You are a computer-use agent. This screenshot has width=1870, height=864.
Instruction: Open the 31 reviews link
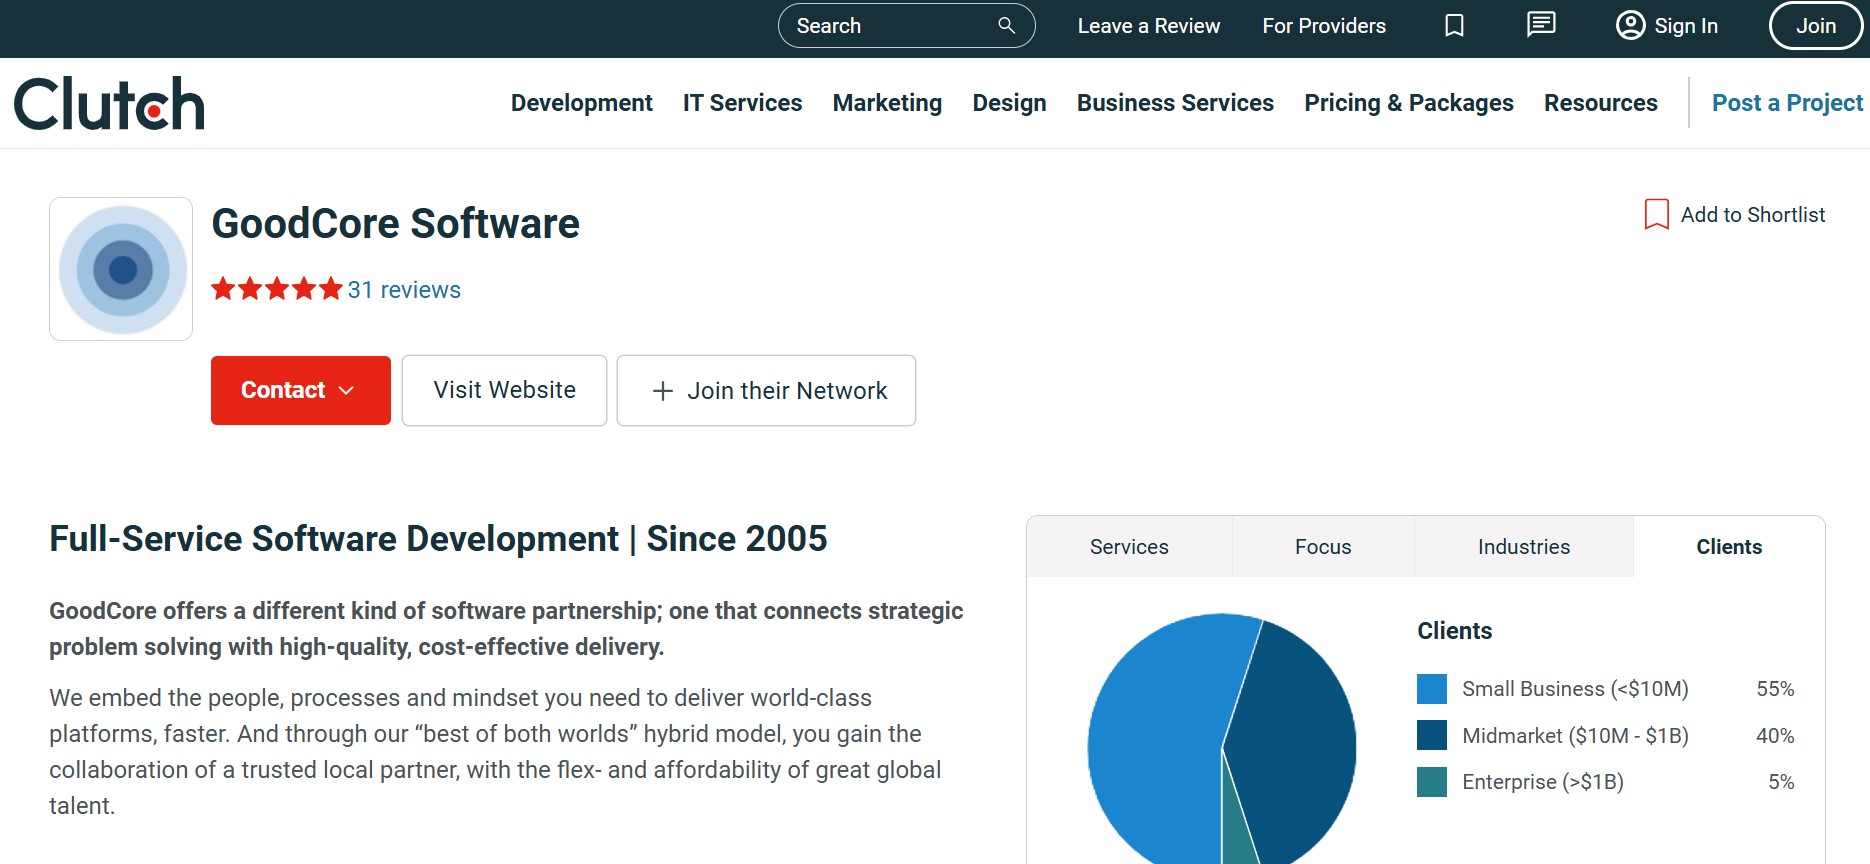pyautogui.click(x=404, y=290)
